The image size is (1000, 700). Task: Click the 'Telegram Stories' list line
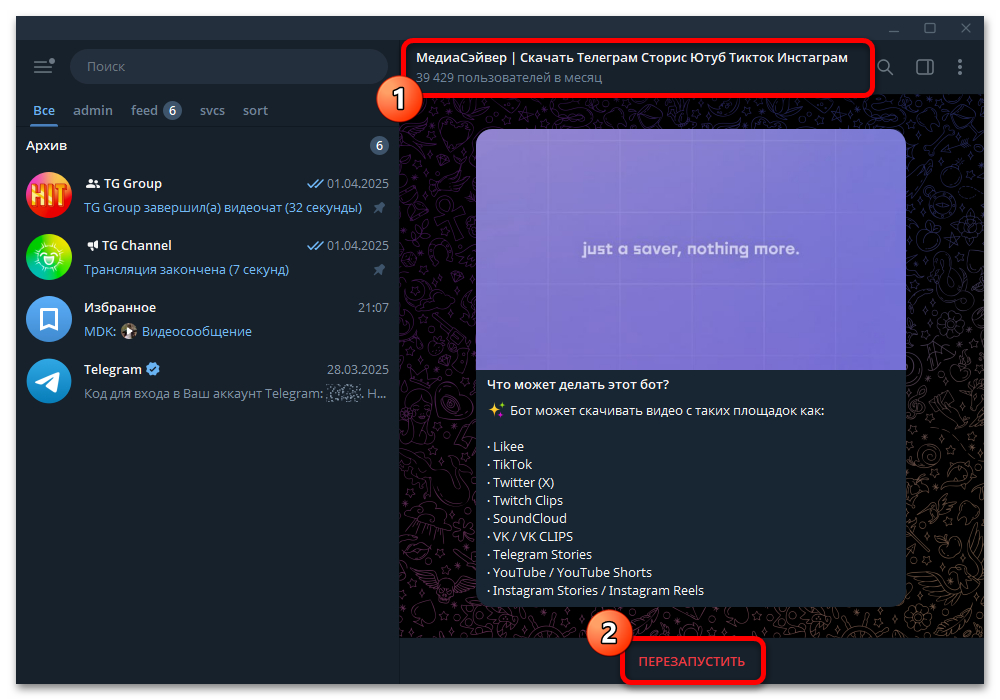tap(540, 555)
